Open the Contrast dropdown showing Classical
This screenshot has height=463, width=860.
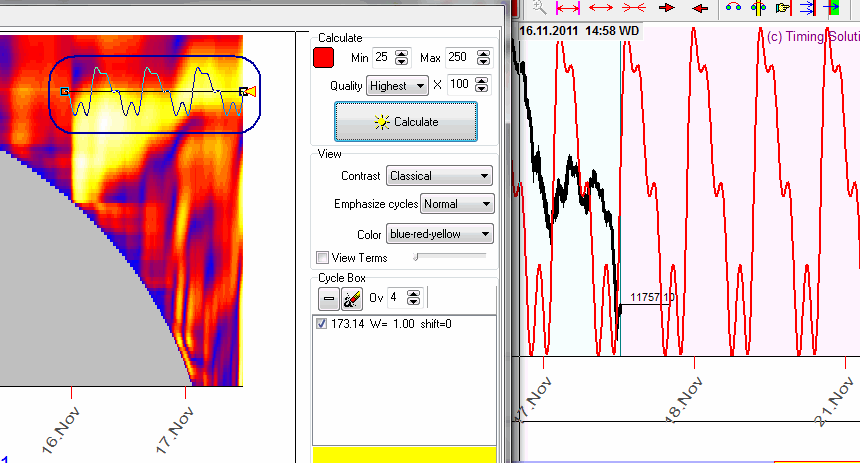[x=439, y=176]
